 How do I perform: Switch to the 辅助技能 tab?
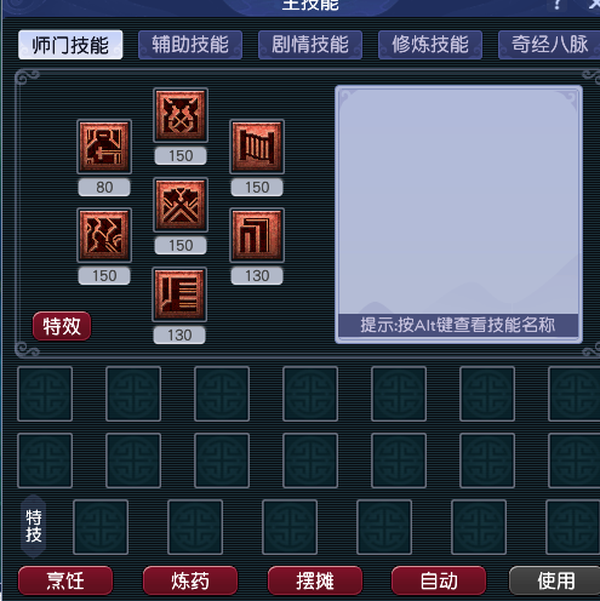coord(190,45)
